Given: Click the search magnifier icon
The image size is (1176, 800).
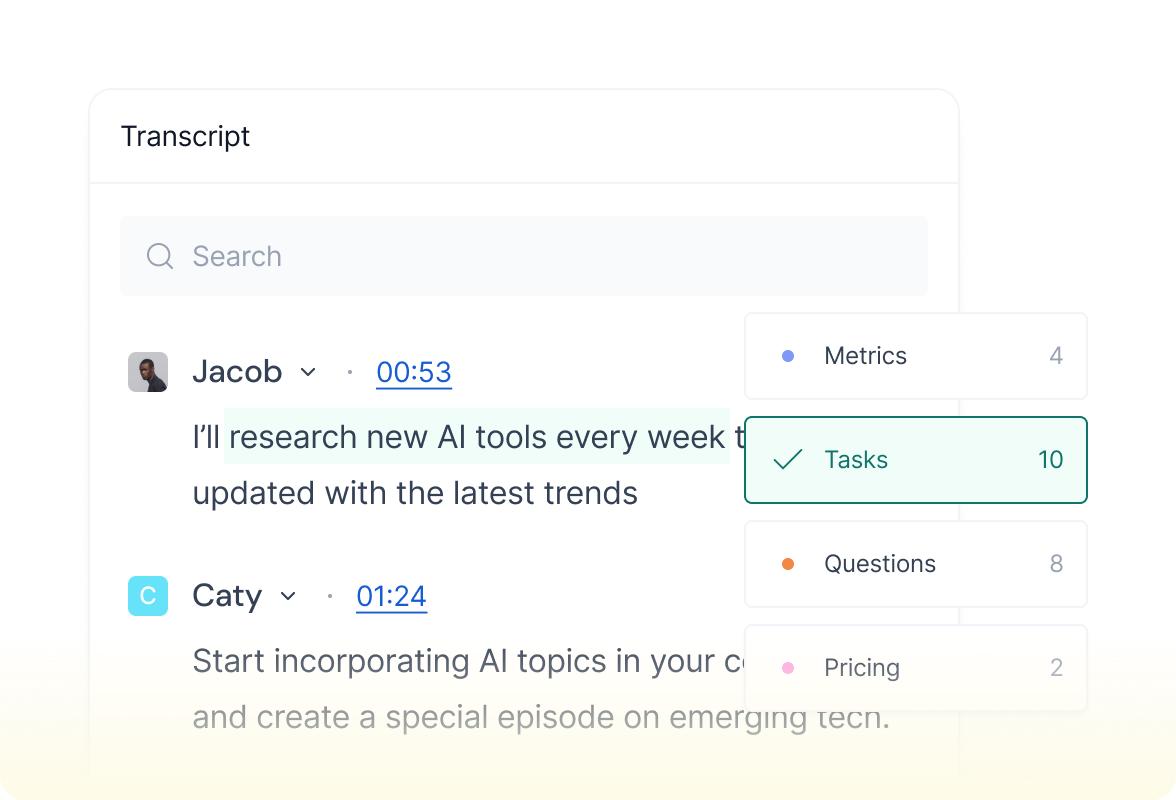Looking at the screenshot, I should click(160, 256).
